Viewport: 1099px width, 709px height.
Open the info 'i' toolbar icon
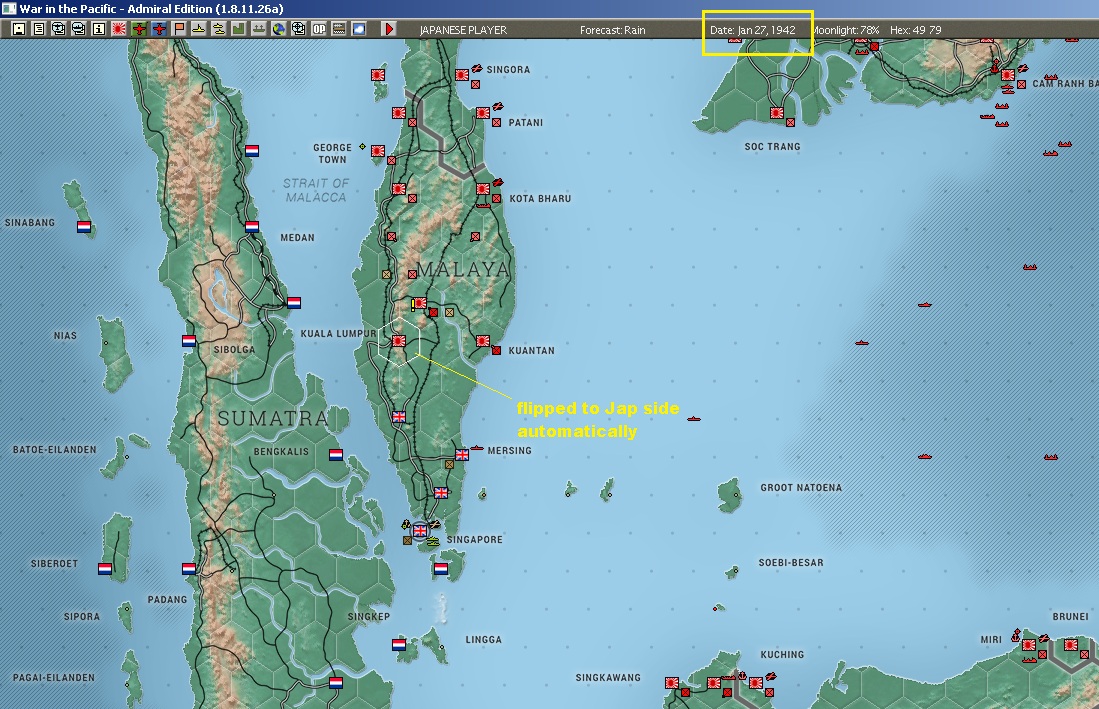click(x=99, y=29)
